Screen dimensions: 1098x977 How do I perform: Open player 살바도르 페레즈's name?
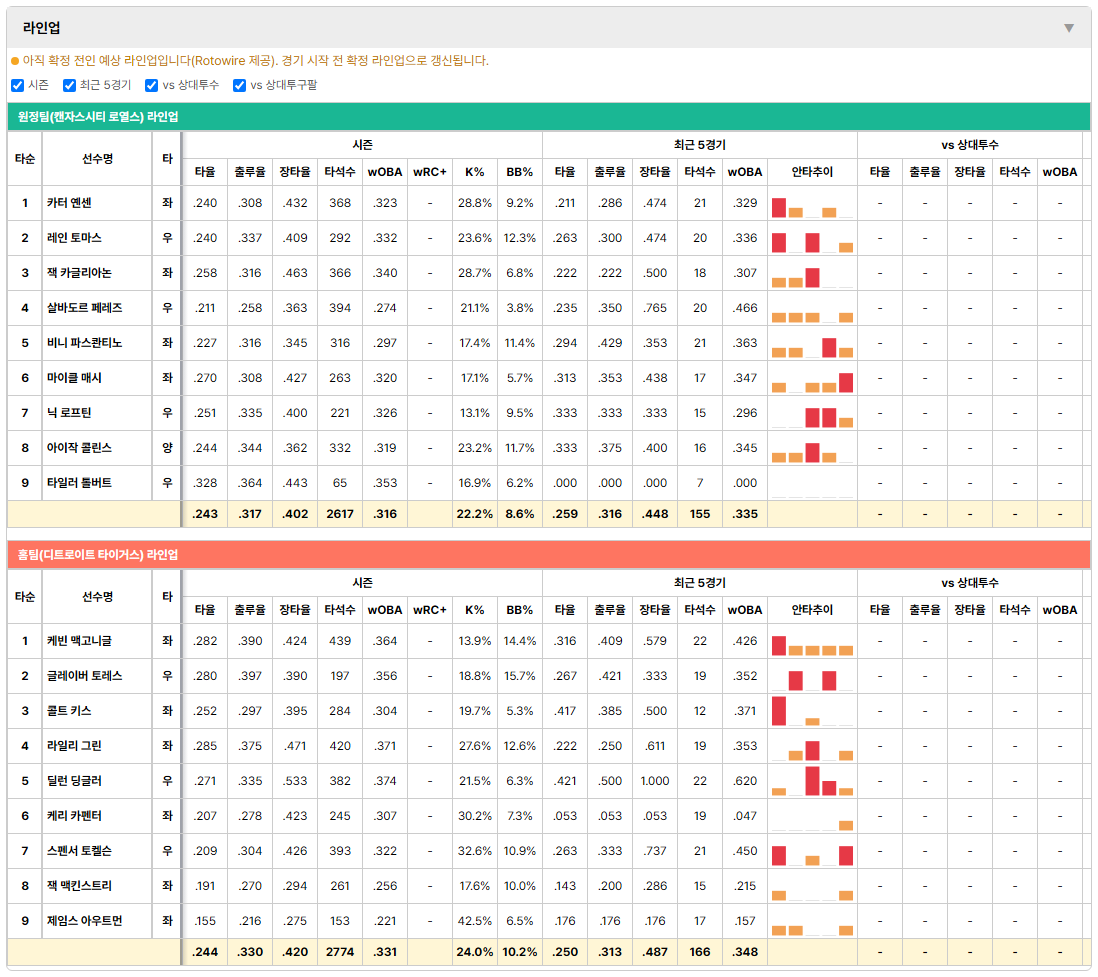tap(85, 308)
